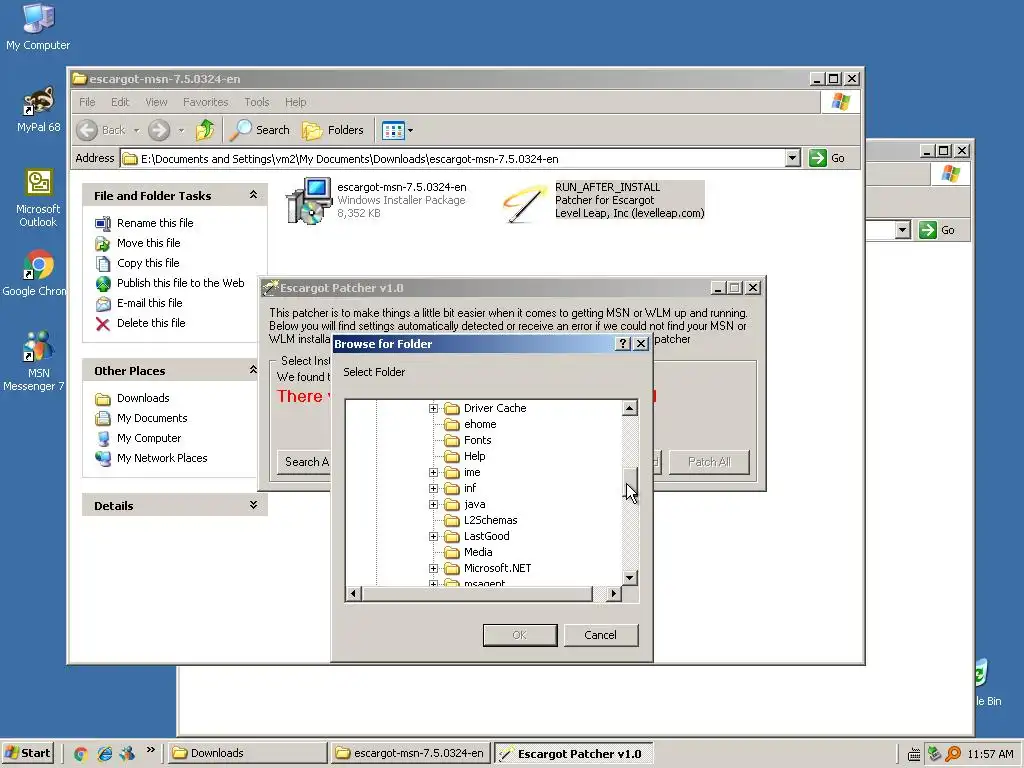Open the Help menu
The image size is (1024, 768).
pos(295,102)
